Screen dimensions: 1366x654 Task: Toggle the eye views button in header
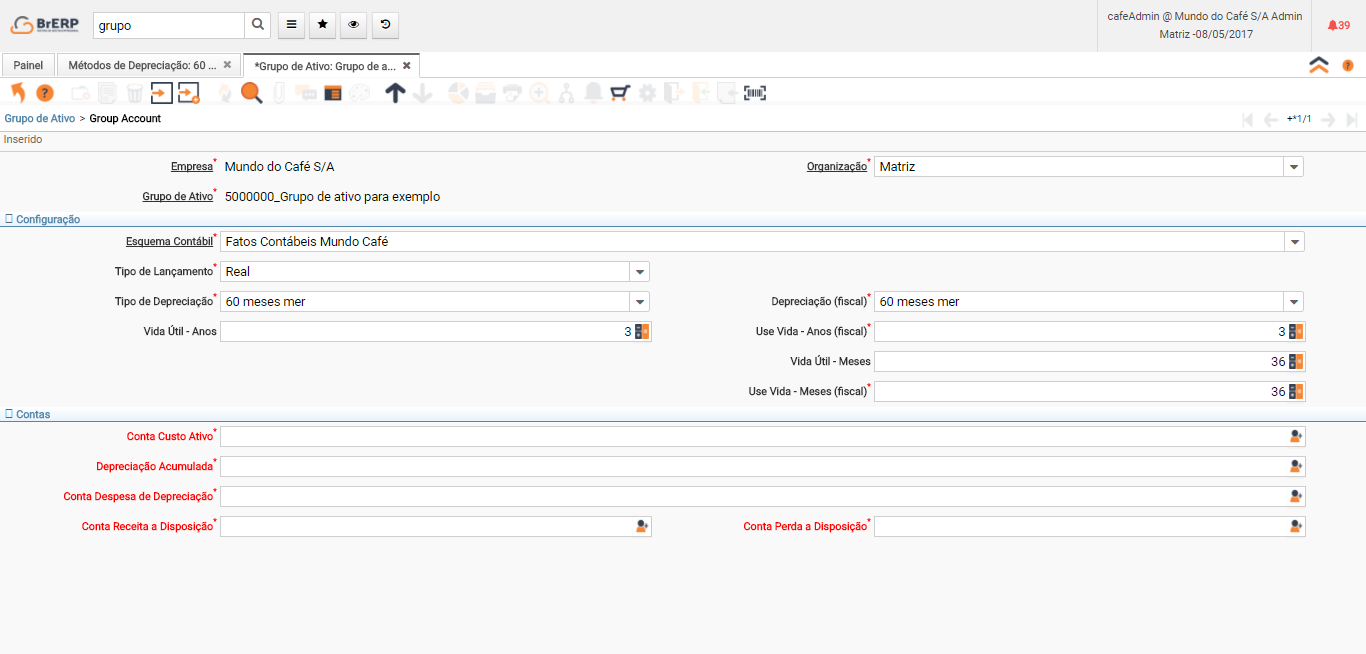click(x=353, y=25)
